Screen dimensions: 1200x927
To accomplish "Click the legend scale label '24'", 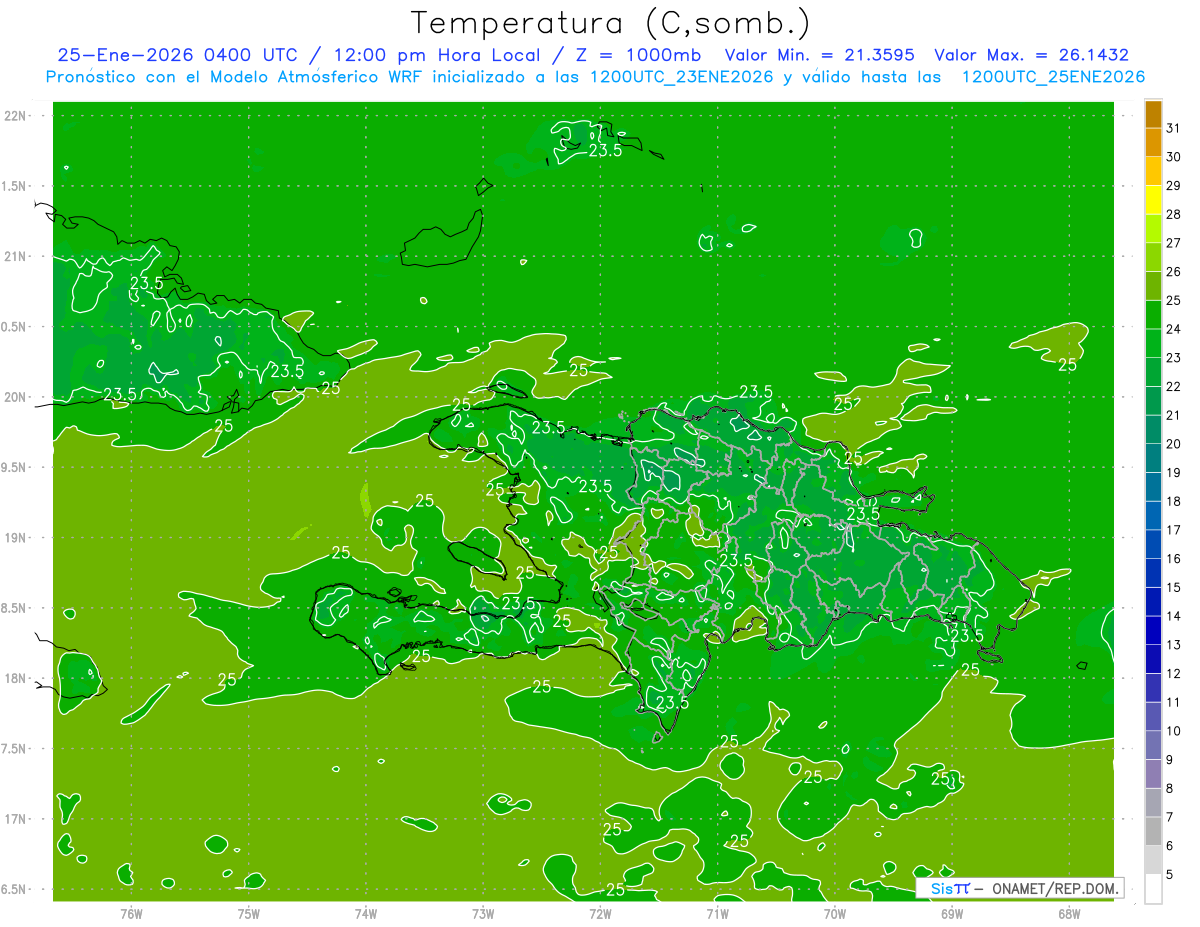I will tap(1173, 329).
